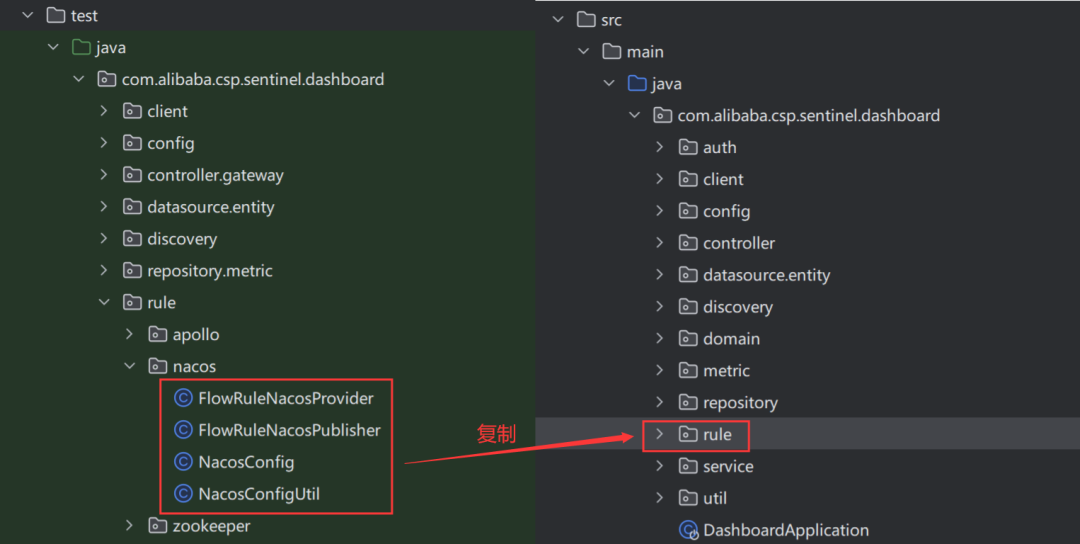Image resolution: width=1080 pixels, height=544 pixels.
Task: Expand the util package chevron
Action: click(x=660, y=498)
